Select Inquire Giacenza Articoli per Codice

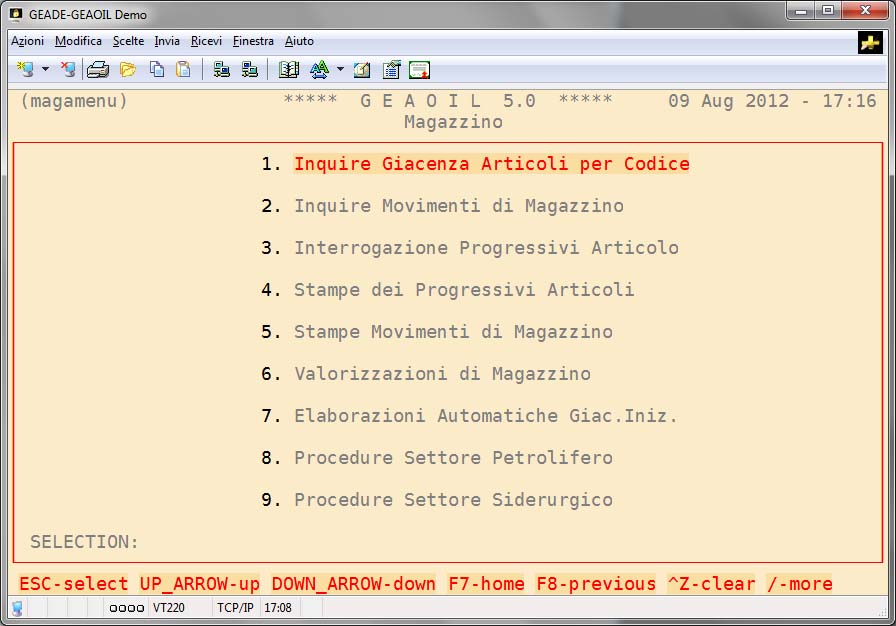(491, 164)
